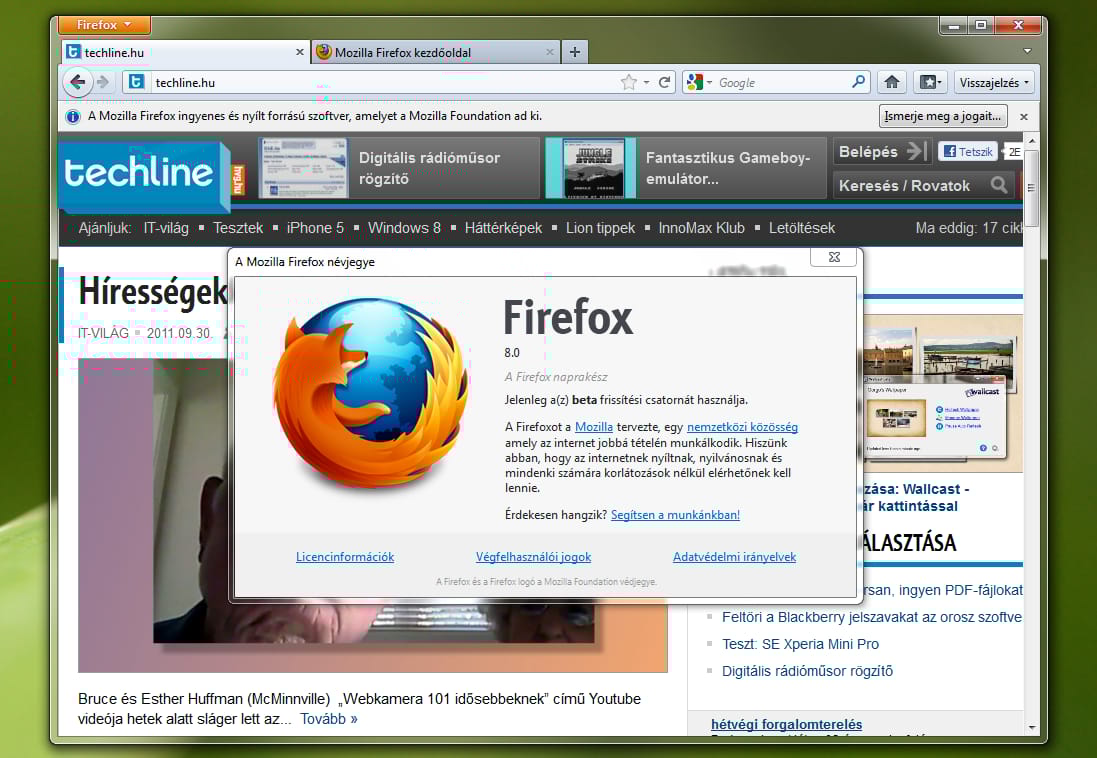Open the Wallcast article title link
1097x758 pixels.
916,498
